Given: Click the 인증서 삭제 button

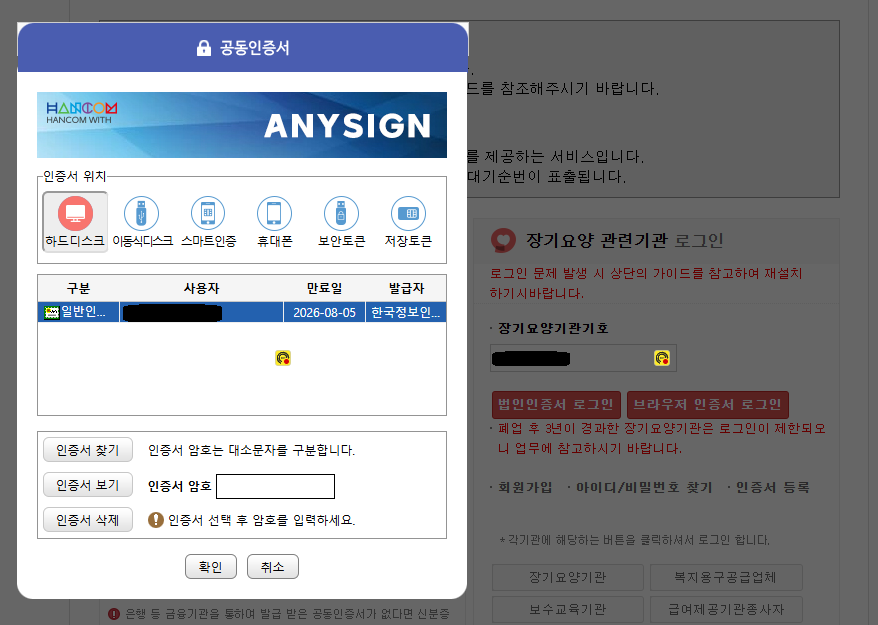Looking at the screenshot, I should [87, 520].
